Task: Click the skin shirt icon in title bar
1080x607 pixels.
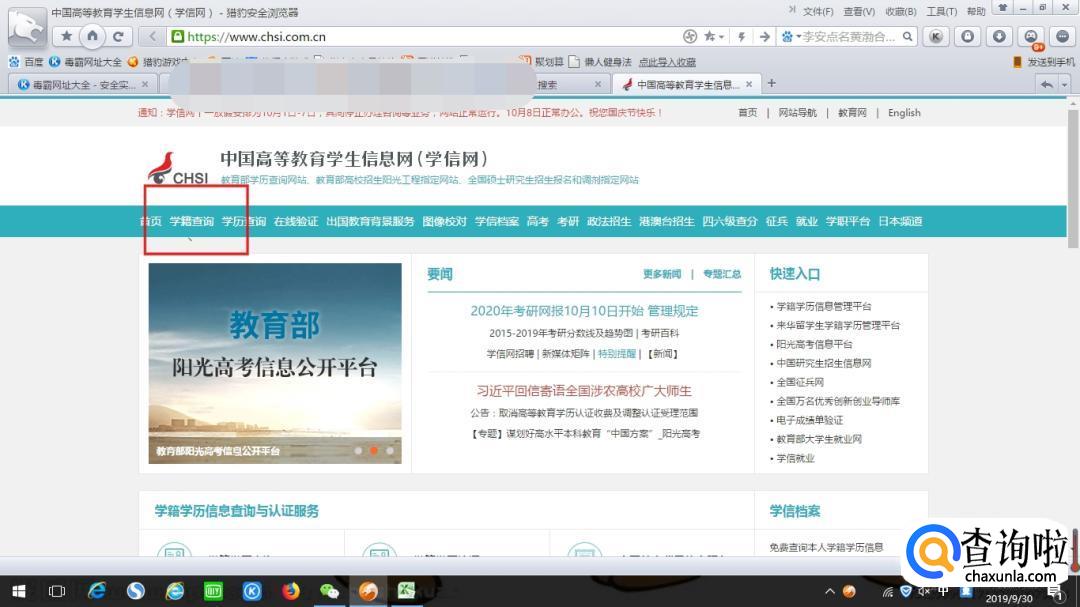Action: [x=1003, y=8]
